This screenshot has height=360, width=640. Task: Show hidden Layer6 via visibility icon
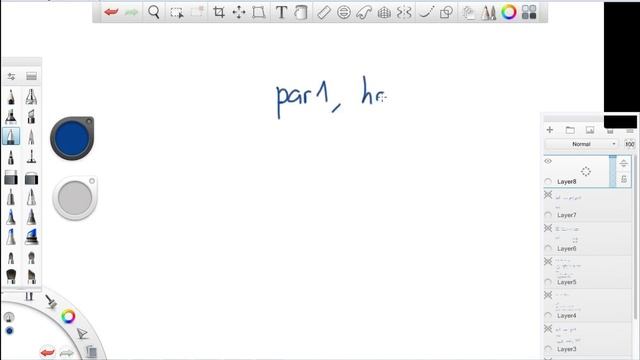point(548,228)
